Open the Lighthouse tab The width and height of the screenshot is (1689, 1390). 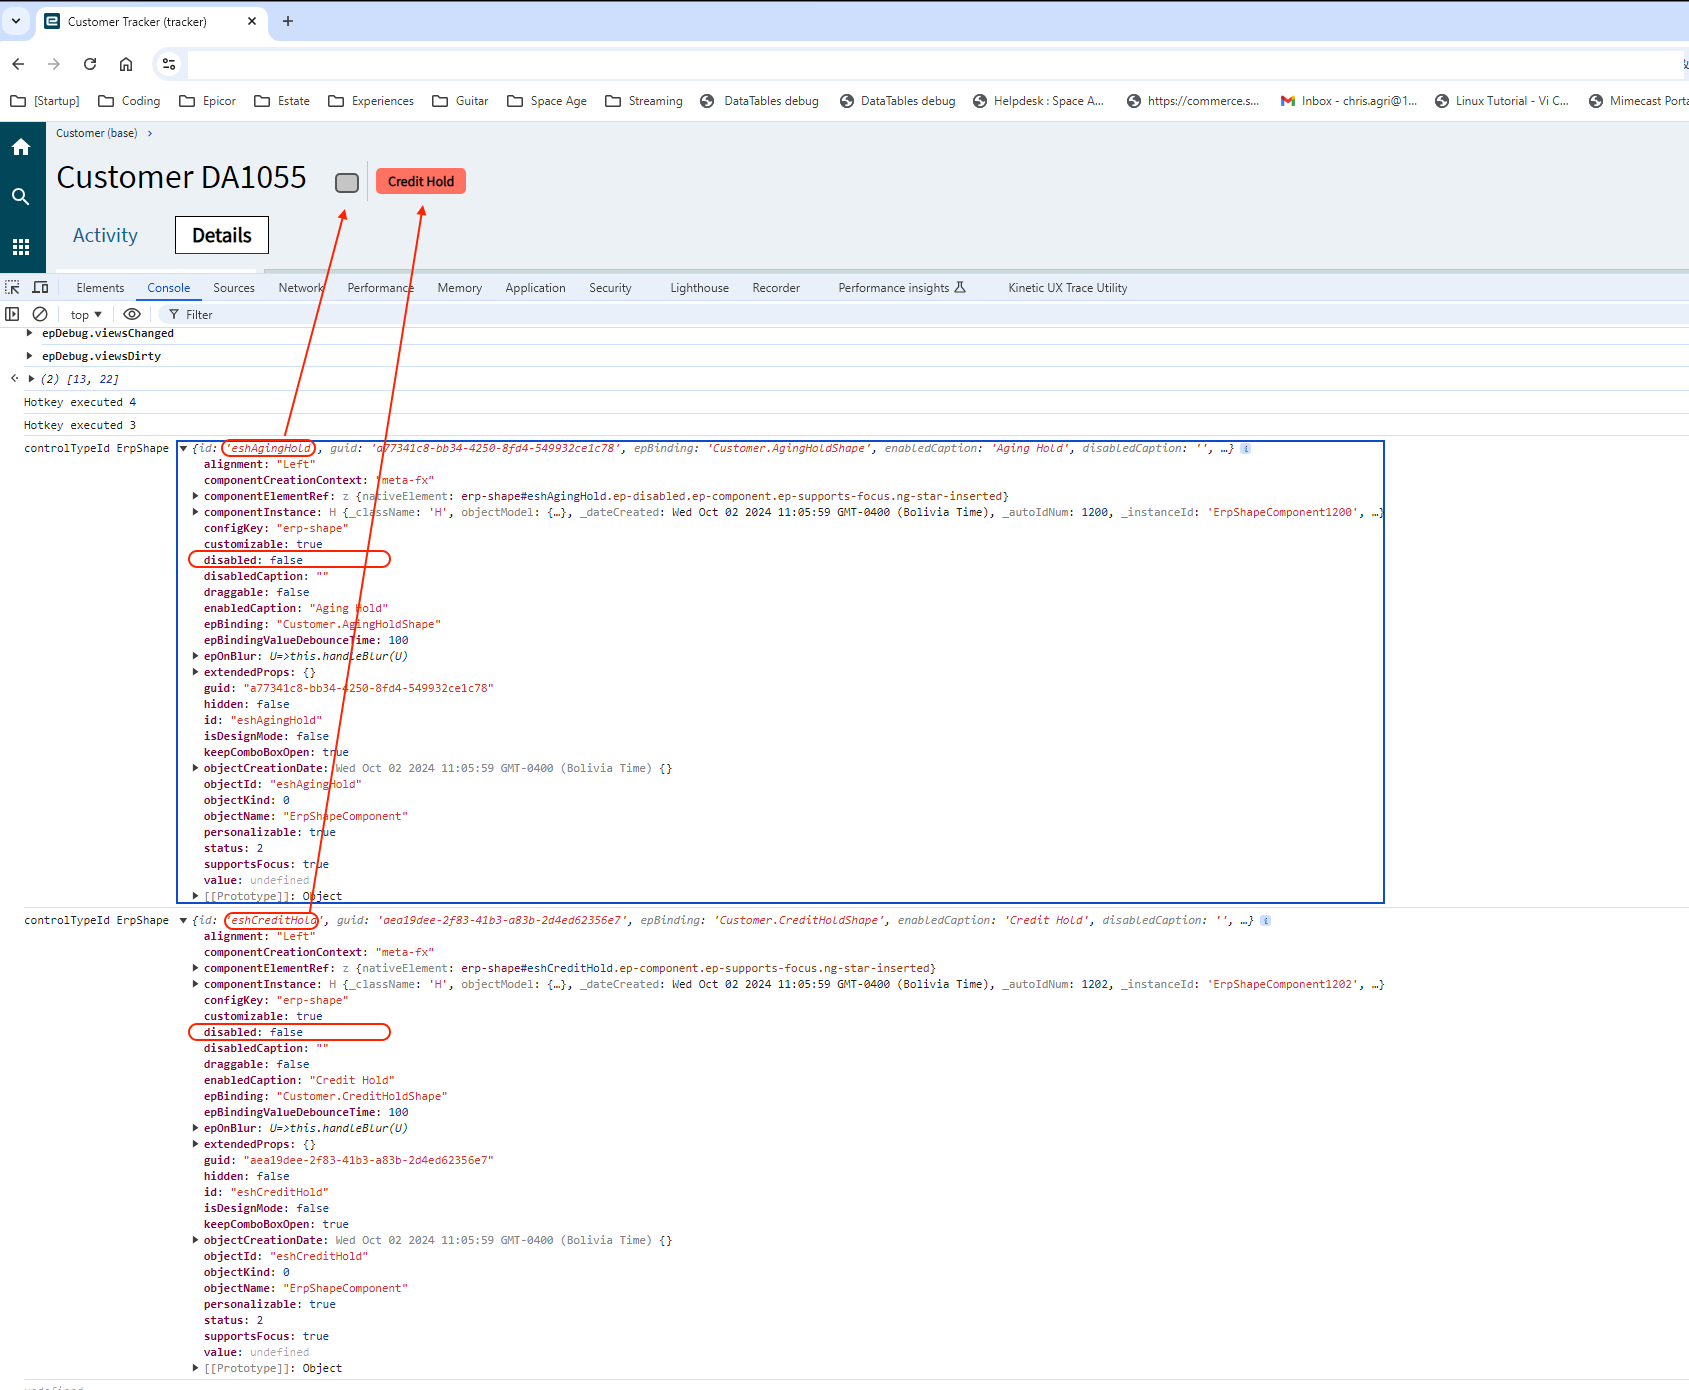699,288
